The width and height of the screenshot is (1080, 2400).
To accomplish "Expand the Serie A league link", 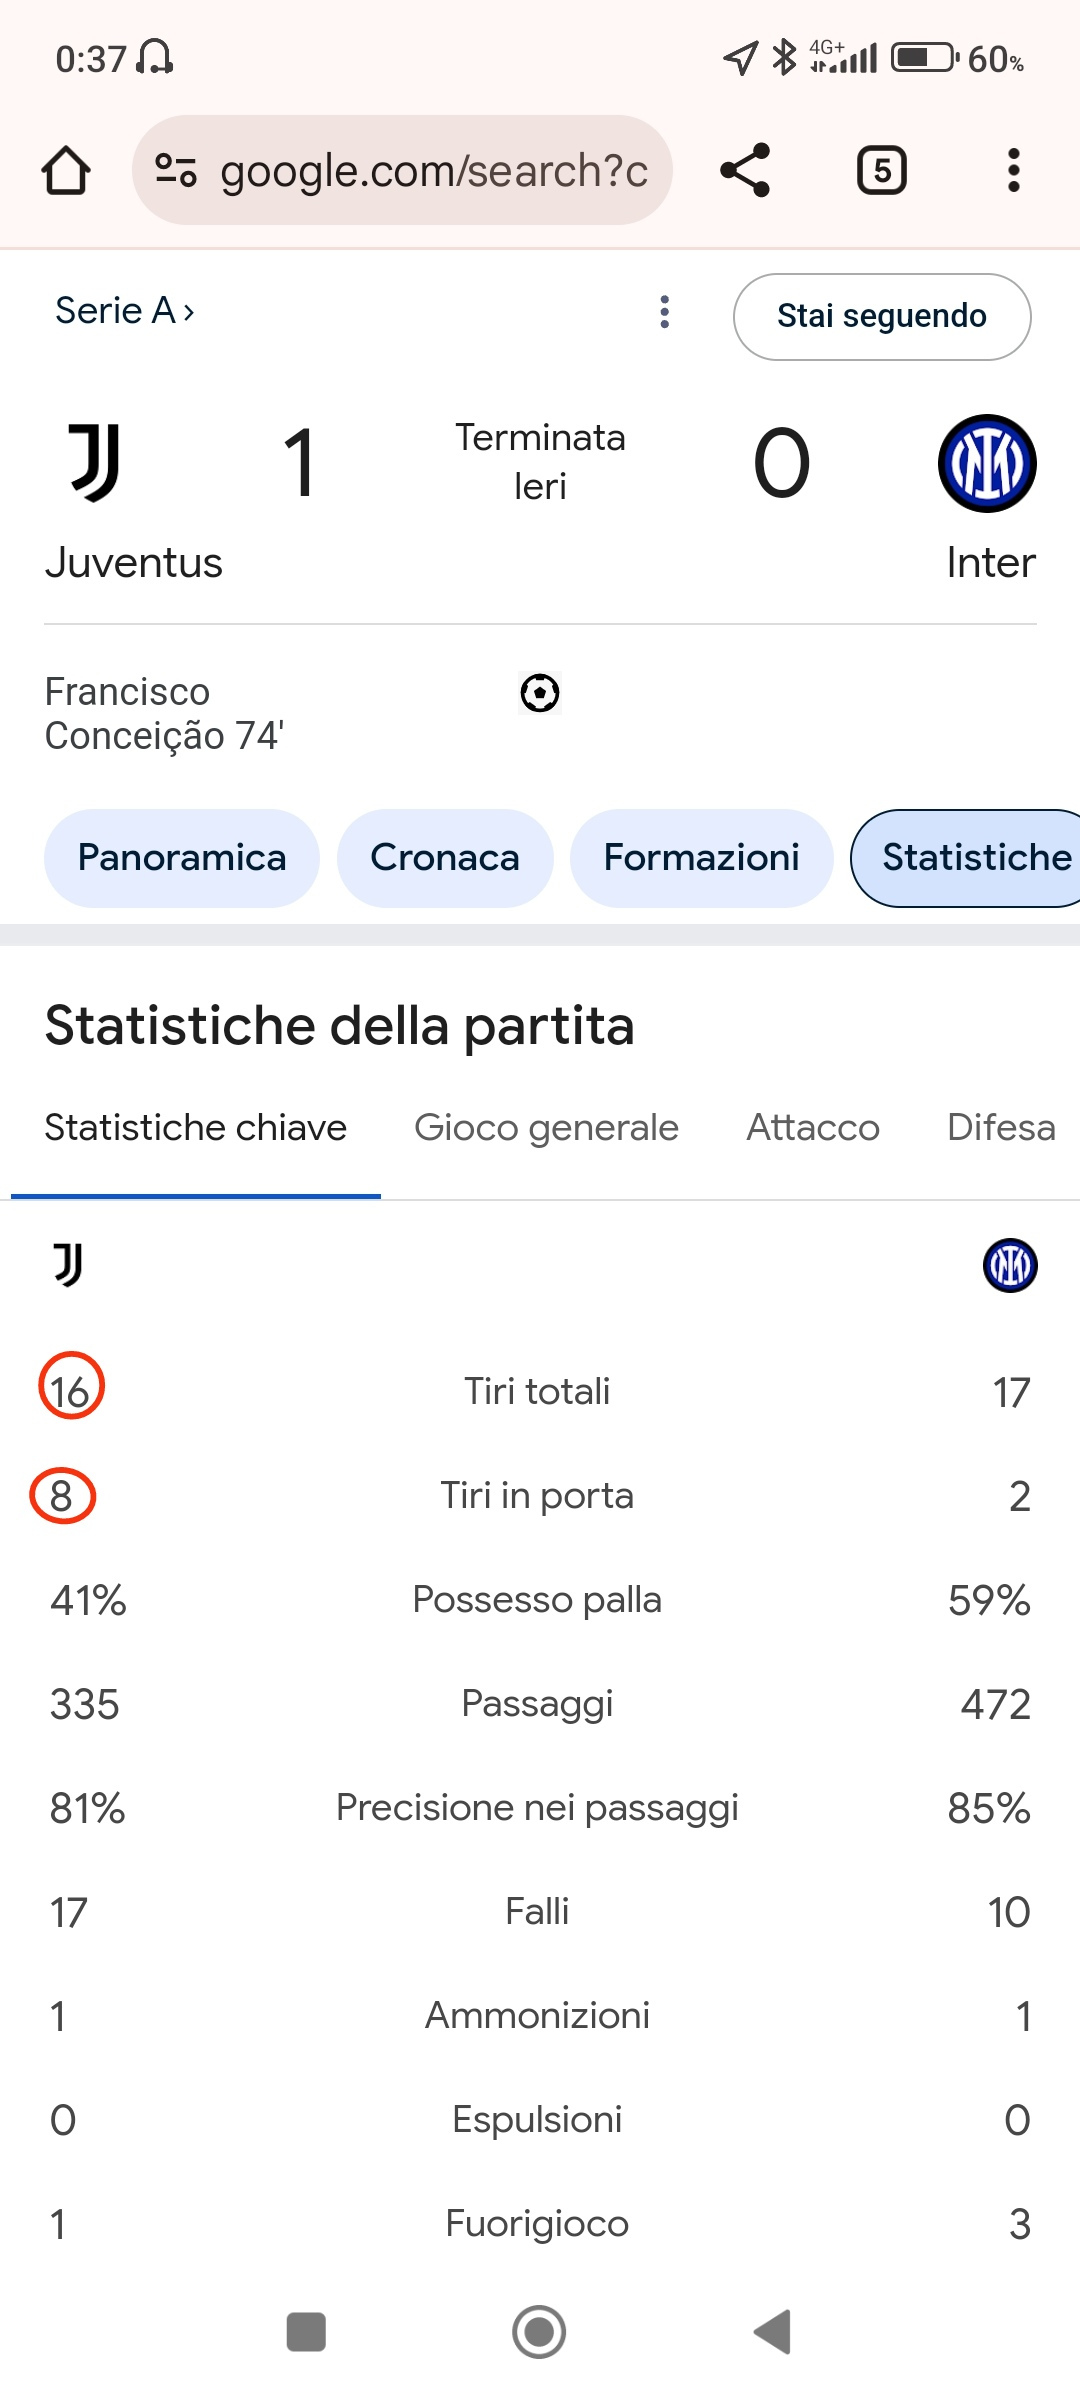I will pos(125,311).
